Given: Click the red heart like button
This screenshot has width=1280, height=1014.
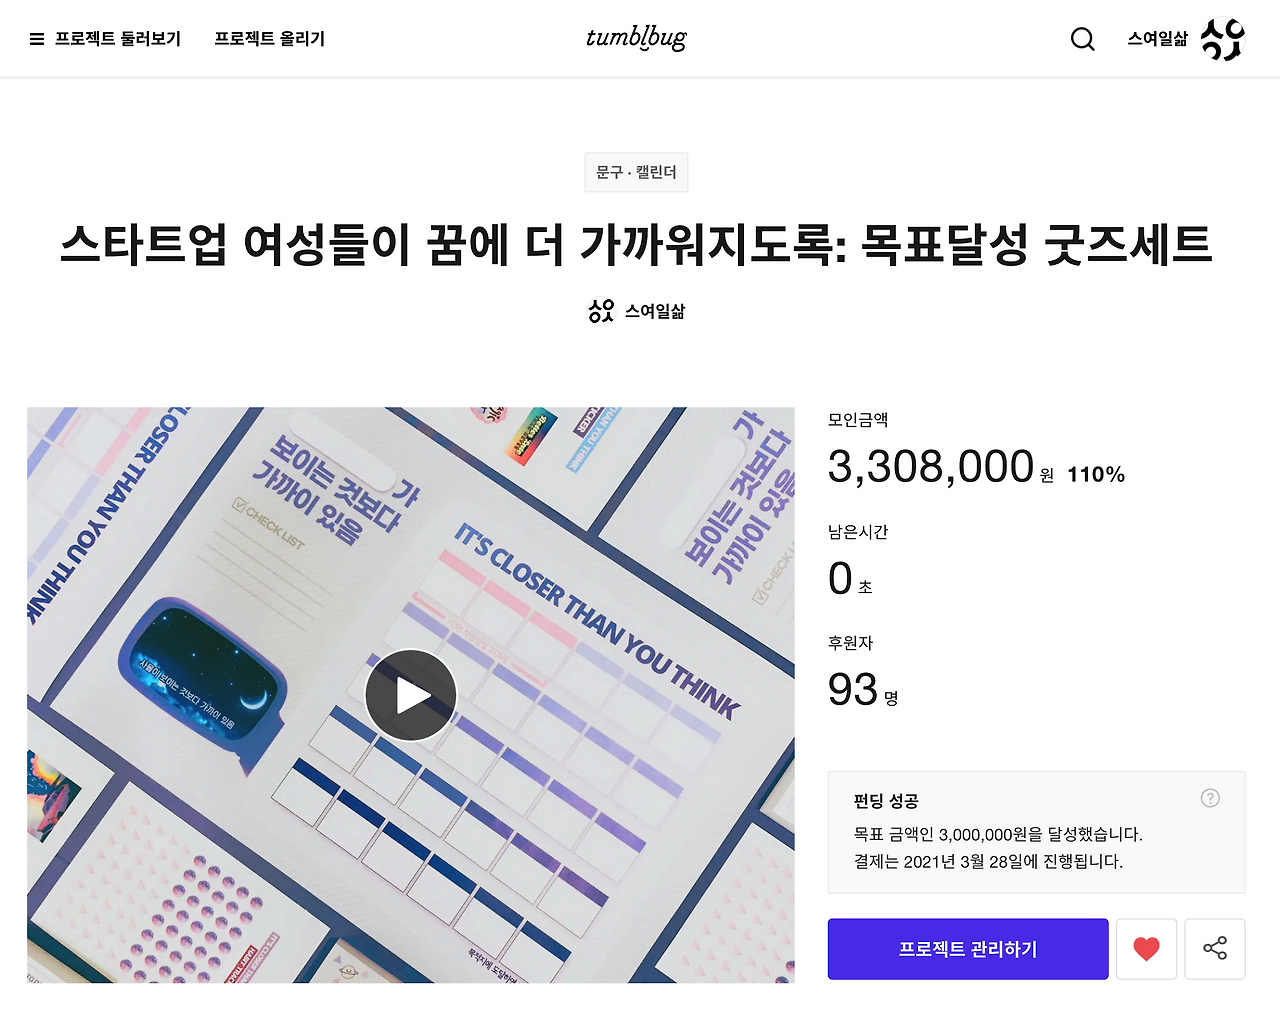Looking at the screenshot, I should [x=1146, y=949].
